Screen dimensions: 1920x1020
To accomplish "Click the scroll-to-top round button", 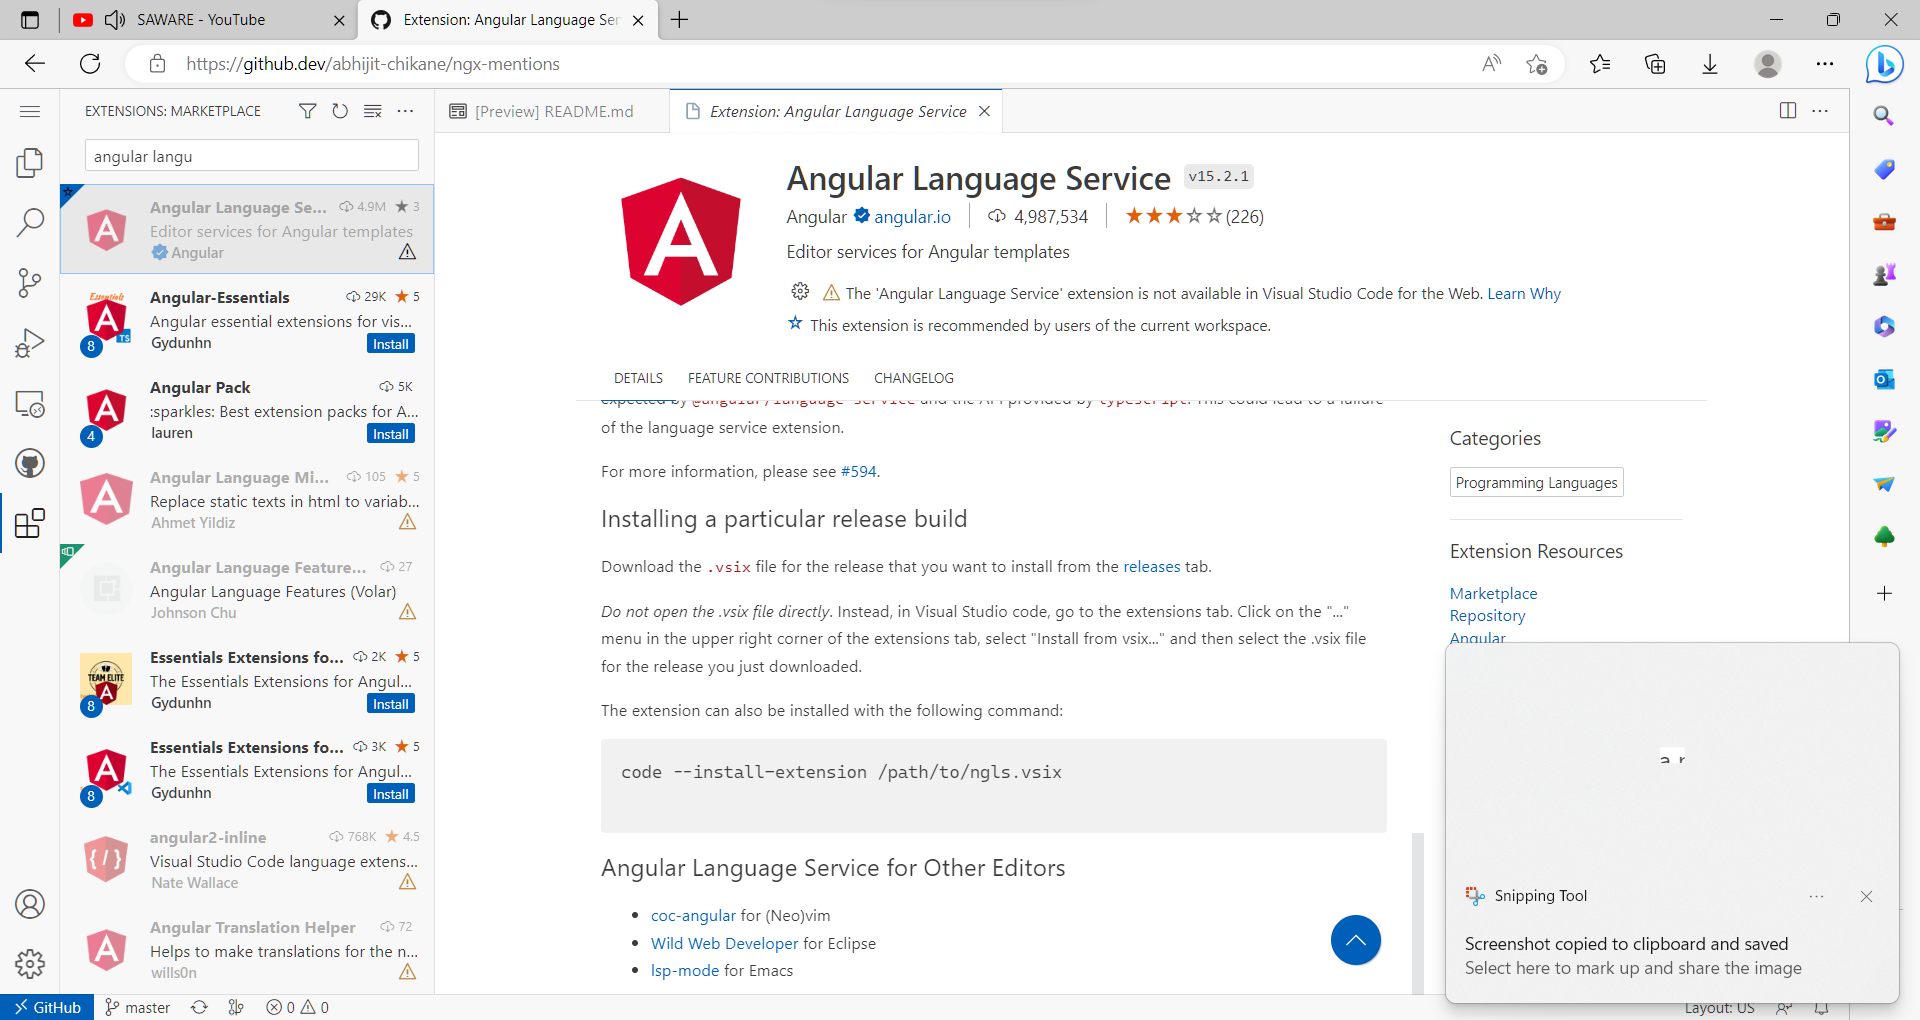I will point(1356,940).
